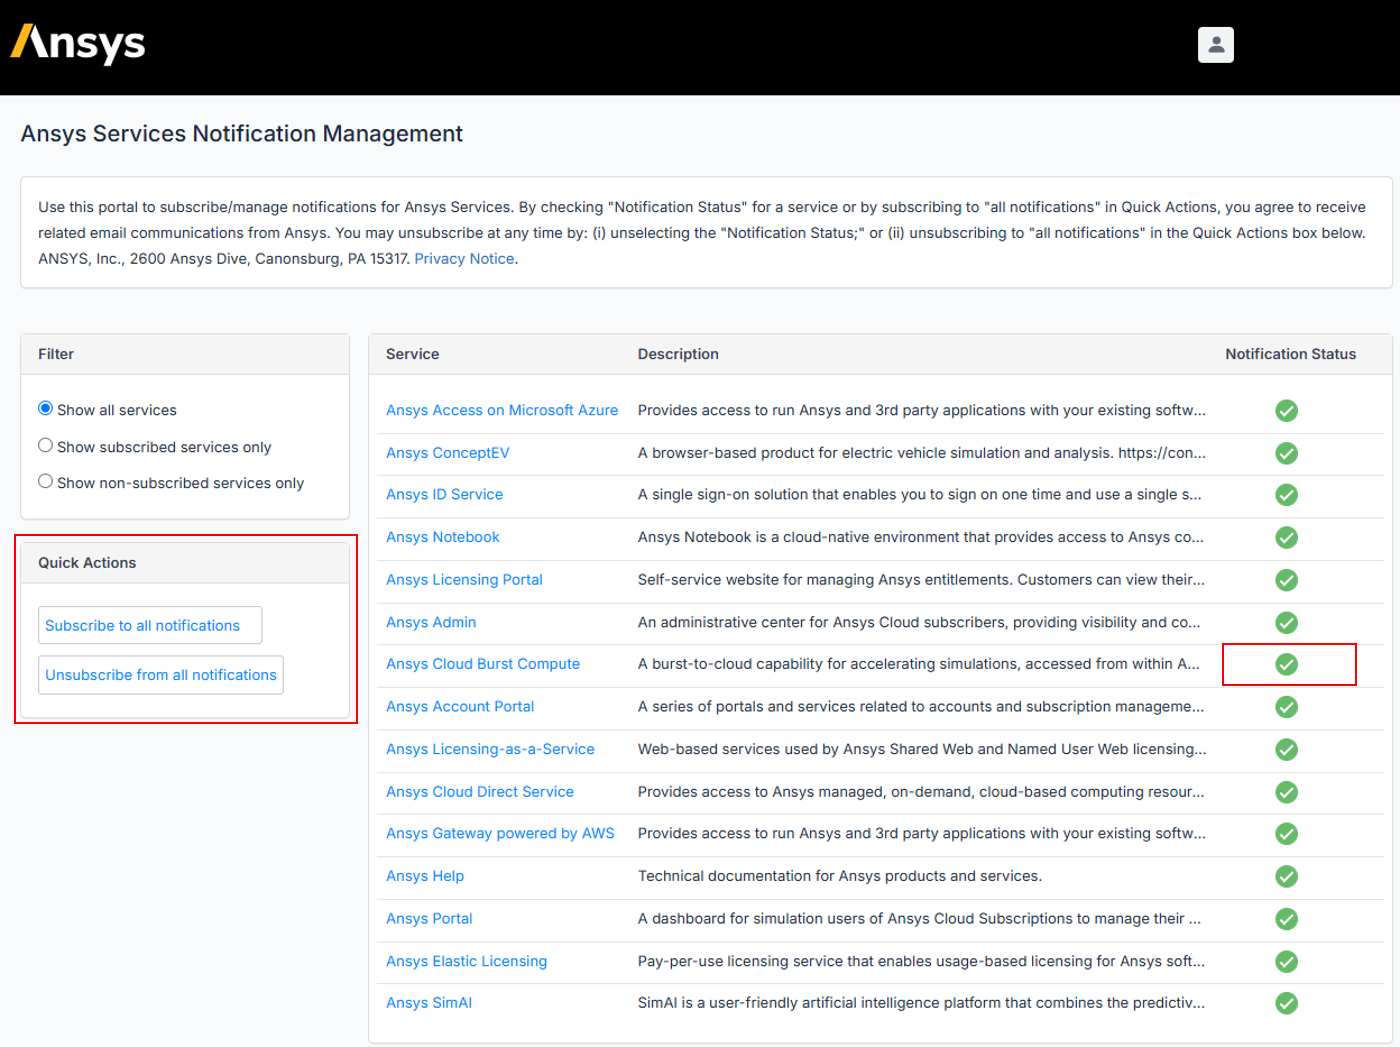This screenshot has width=1400, height=1047.
Task: Toggle notification checkmark for Ansys Licensing Portal
Action: click(x=1286, y=580)
